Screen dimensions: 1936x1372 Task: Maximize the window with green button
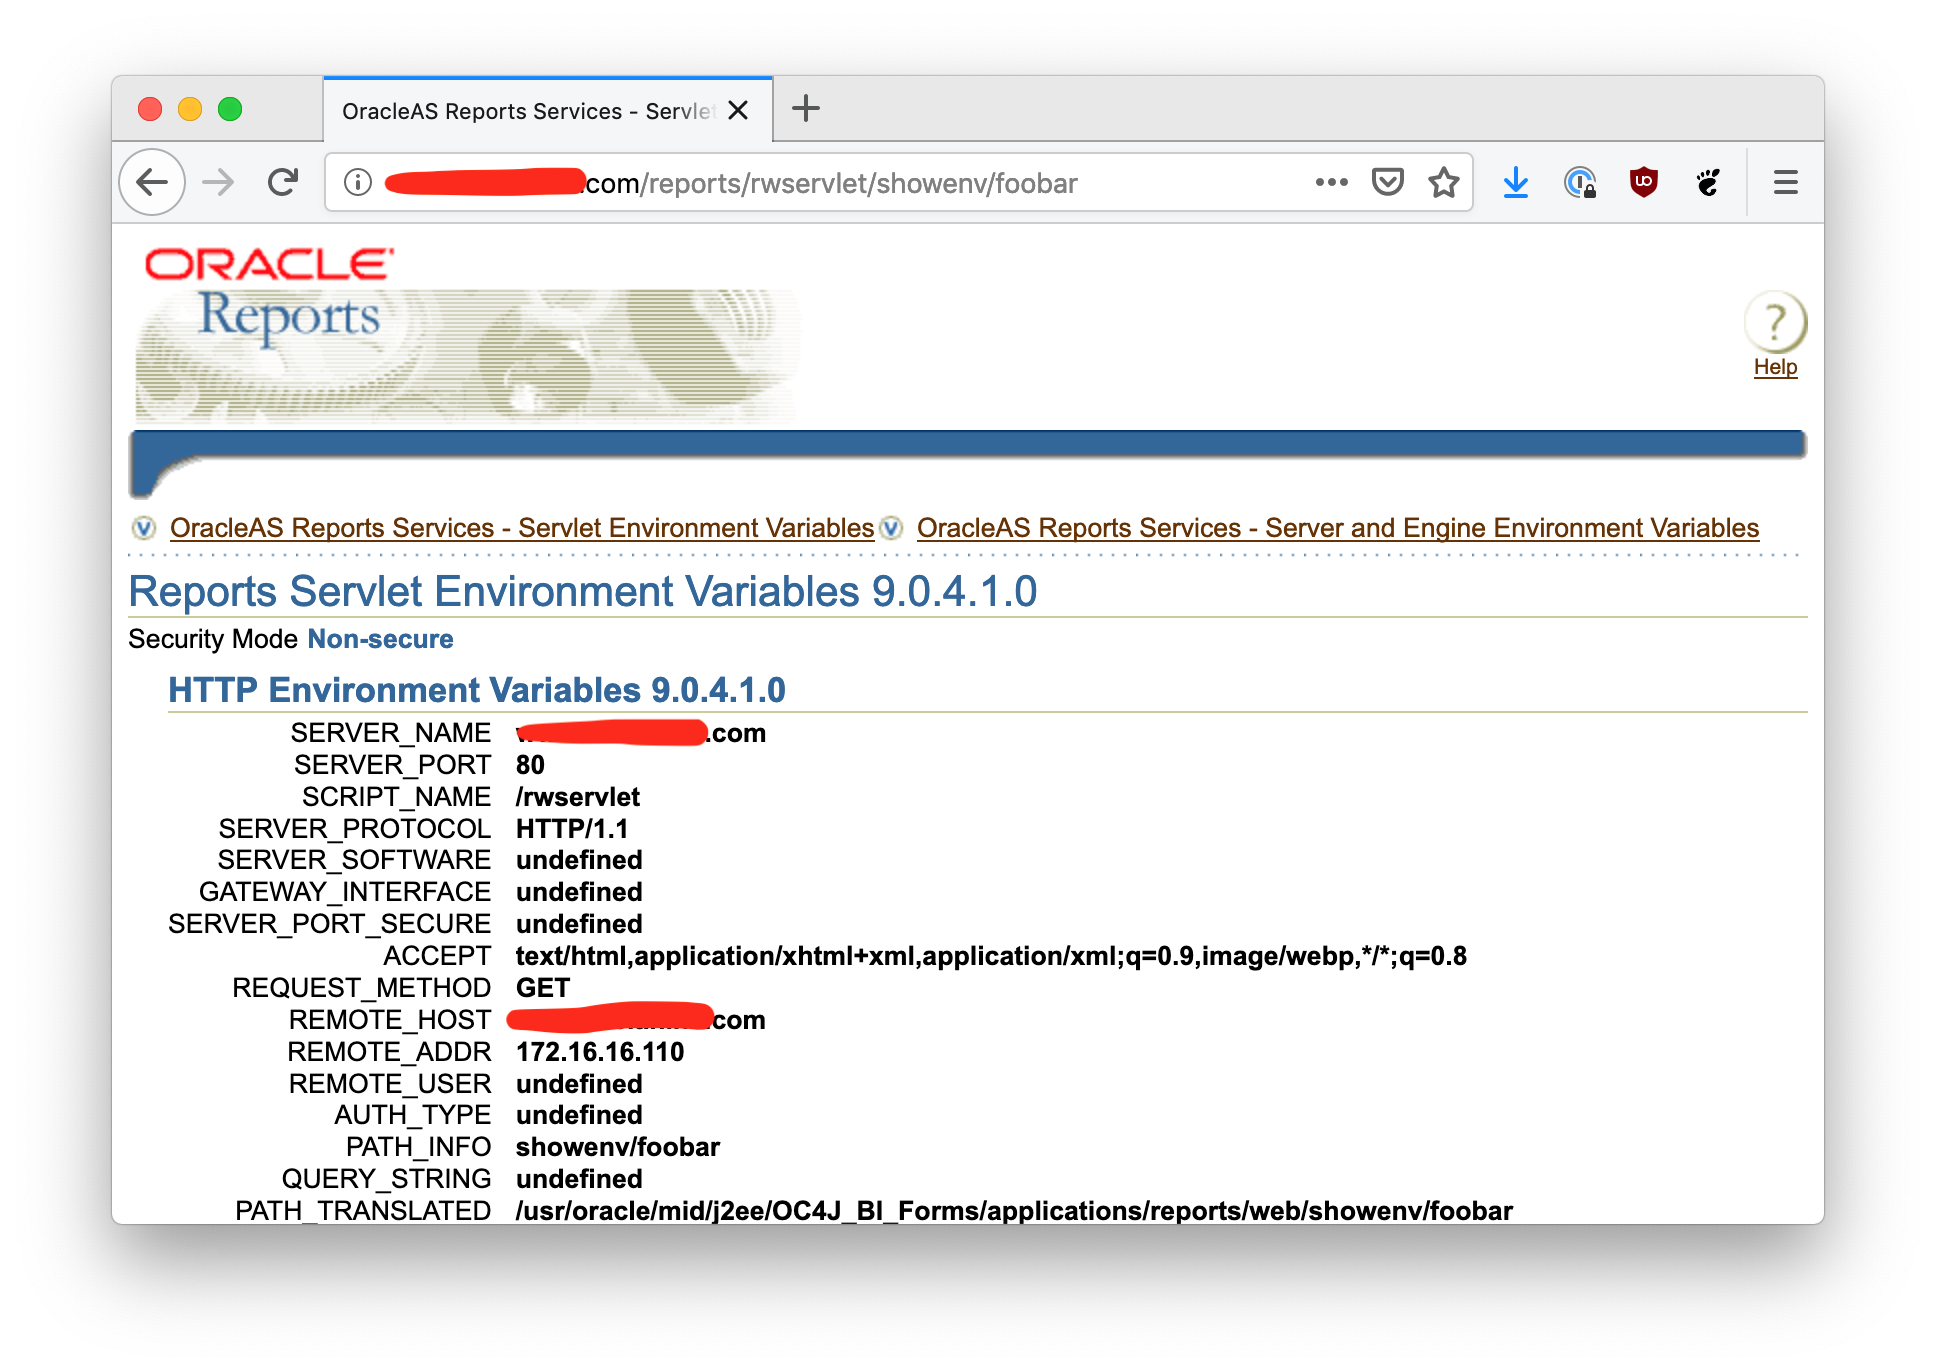(x=230, y=109)
